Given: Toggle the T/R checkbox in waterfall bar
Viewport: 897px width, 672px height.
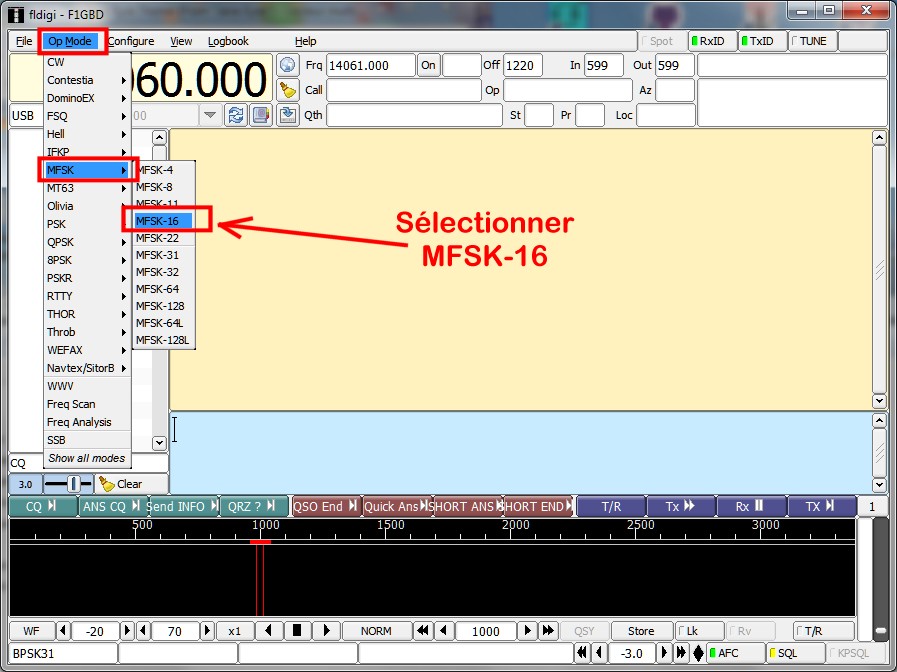Looking at the screenshot, I should 823,631.
